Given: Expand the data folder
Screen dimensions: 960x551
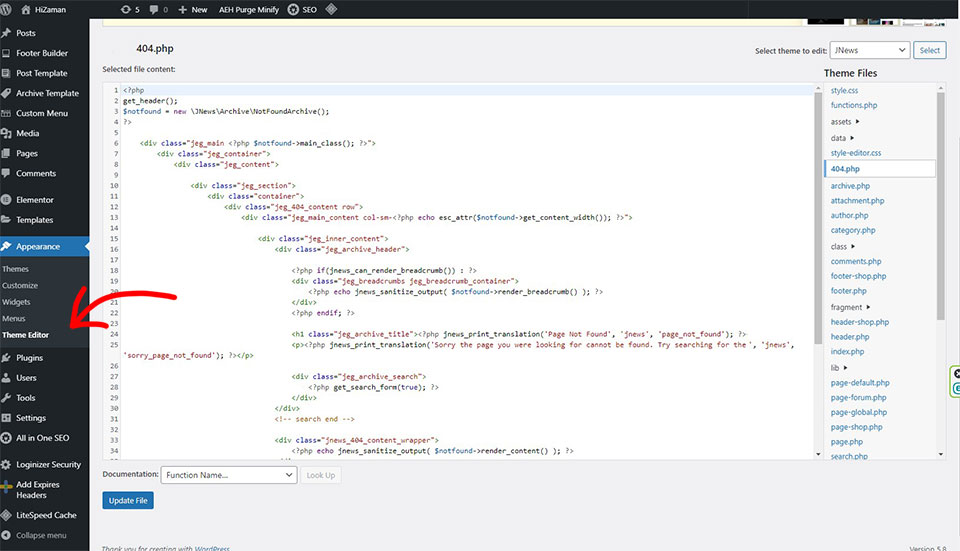Looking at the screenshot, I should (842, 138).
